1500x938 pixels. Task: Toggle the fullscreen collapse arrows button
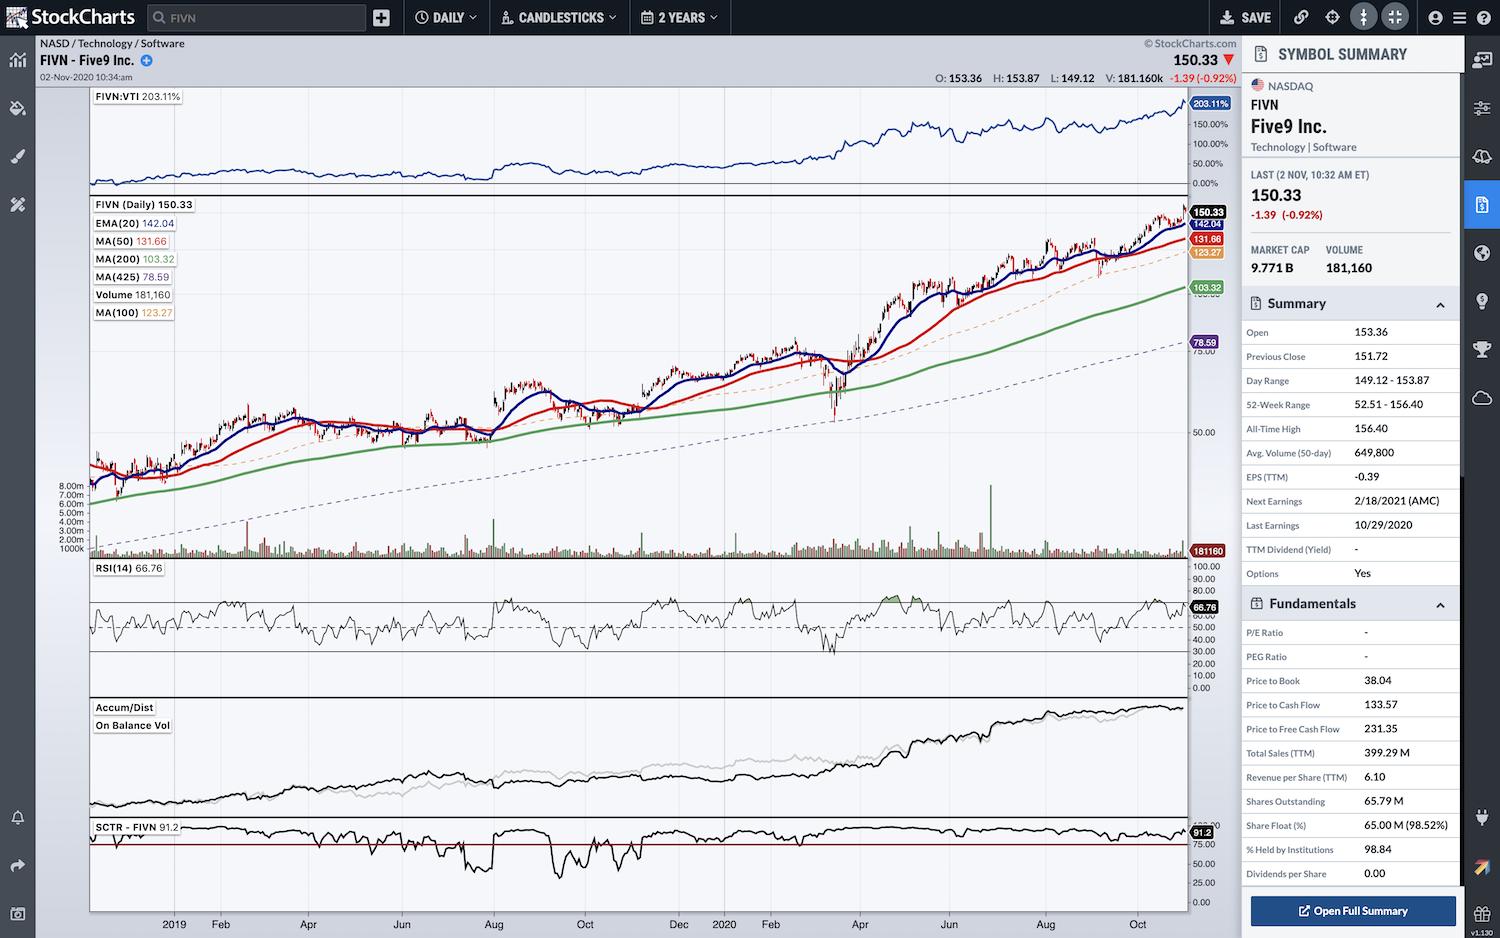pyautogui.click(x=1395, y=17)
